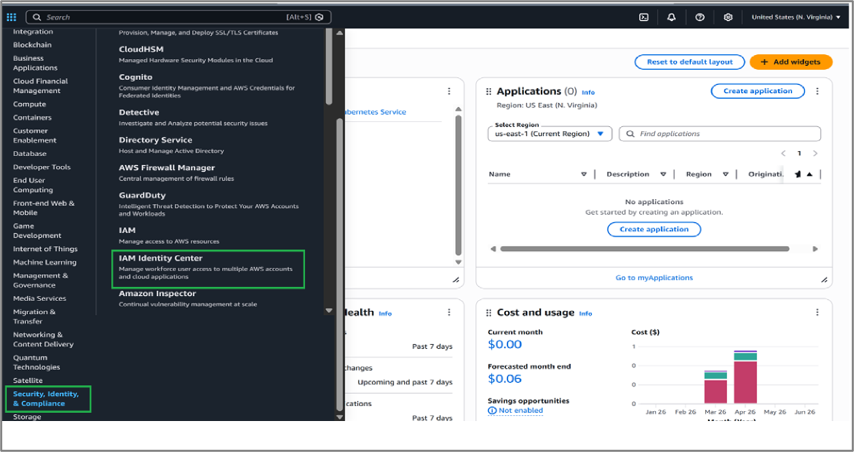Click the Apr 26 cost bar
Image resolution: width=854 pixels, height=452 pixels.
coord(745,377)
